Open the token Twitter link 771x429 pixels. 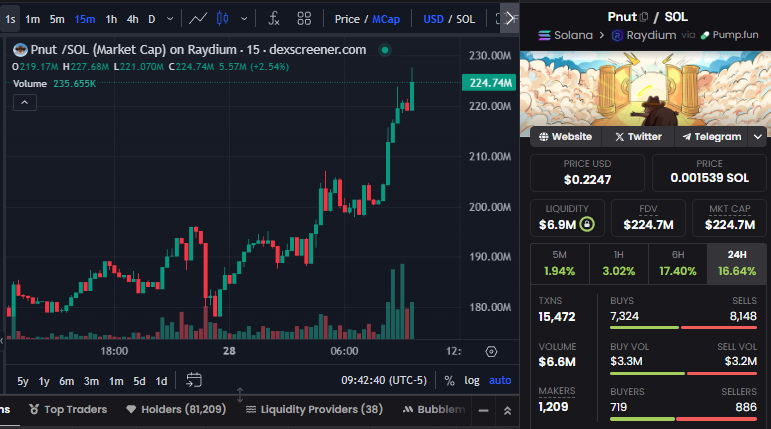[x=638, y=137]
